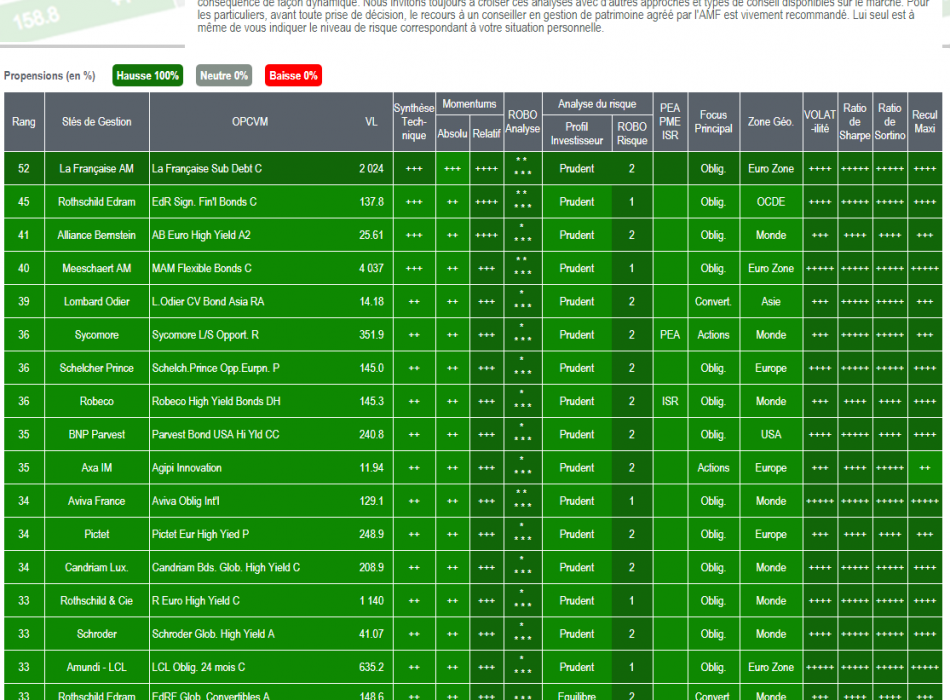Image resolution: width=950 pixels, height=700 pixels.
Task: Open L.Odier CV Bond Asia RA
Action: tap(208, 302)
